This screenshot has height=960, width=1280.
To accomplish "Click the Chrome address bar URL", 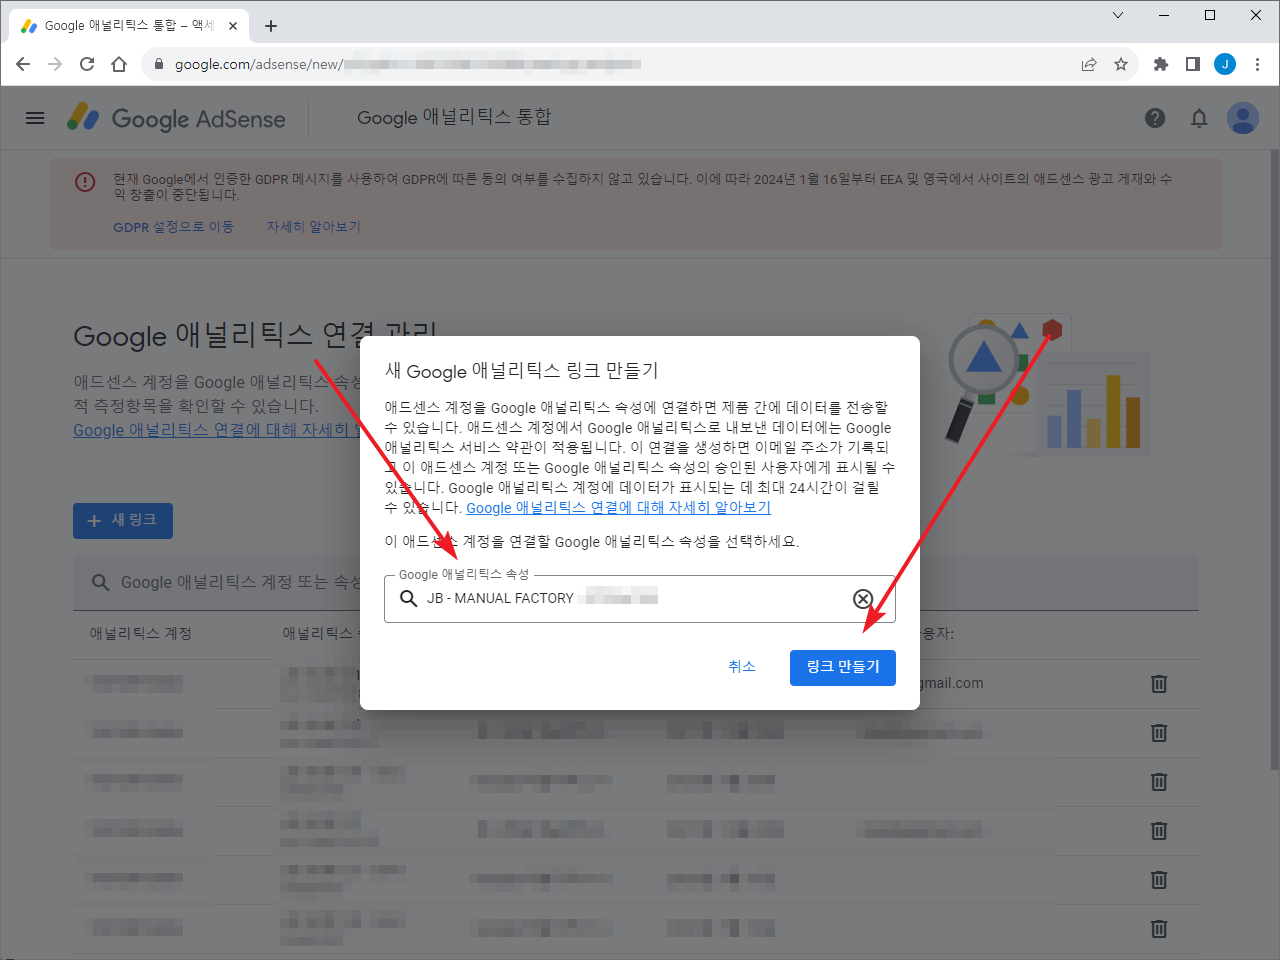I will 408,64.
